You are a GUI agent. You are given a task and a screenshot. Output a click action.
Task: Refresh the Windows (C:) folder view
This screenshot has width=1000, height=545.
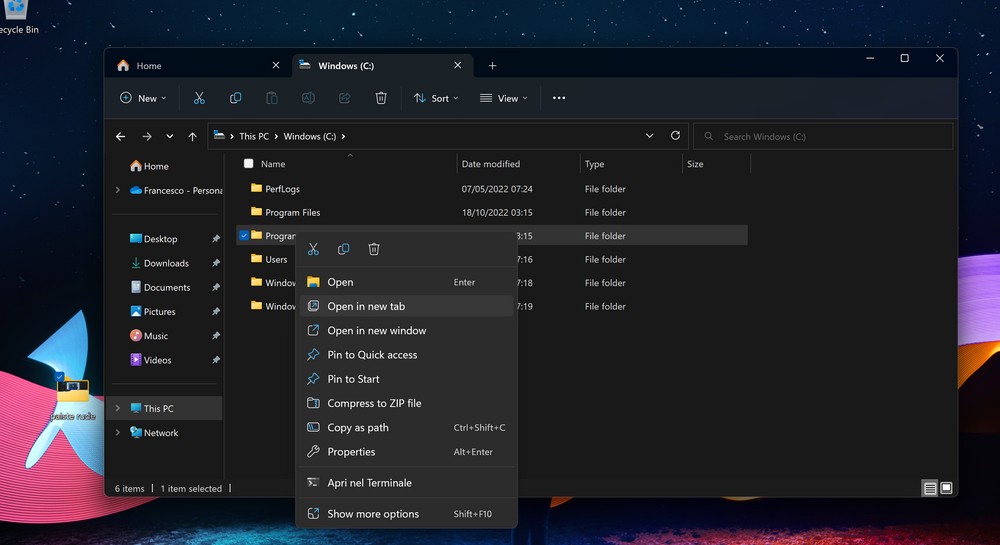click(x=675, y=136)
